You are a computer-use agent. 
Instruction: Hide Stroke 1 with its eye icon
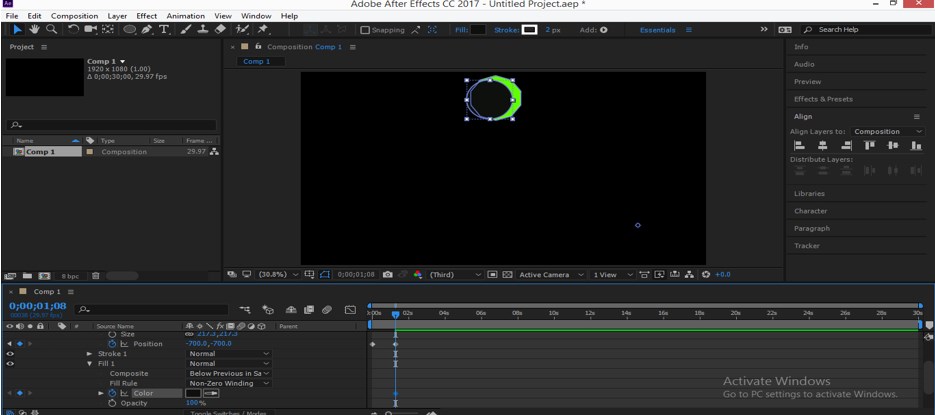(10, 354)
